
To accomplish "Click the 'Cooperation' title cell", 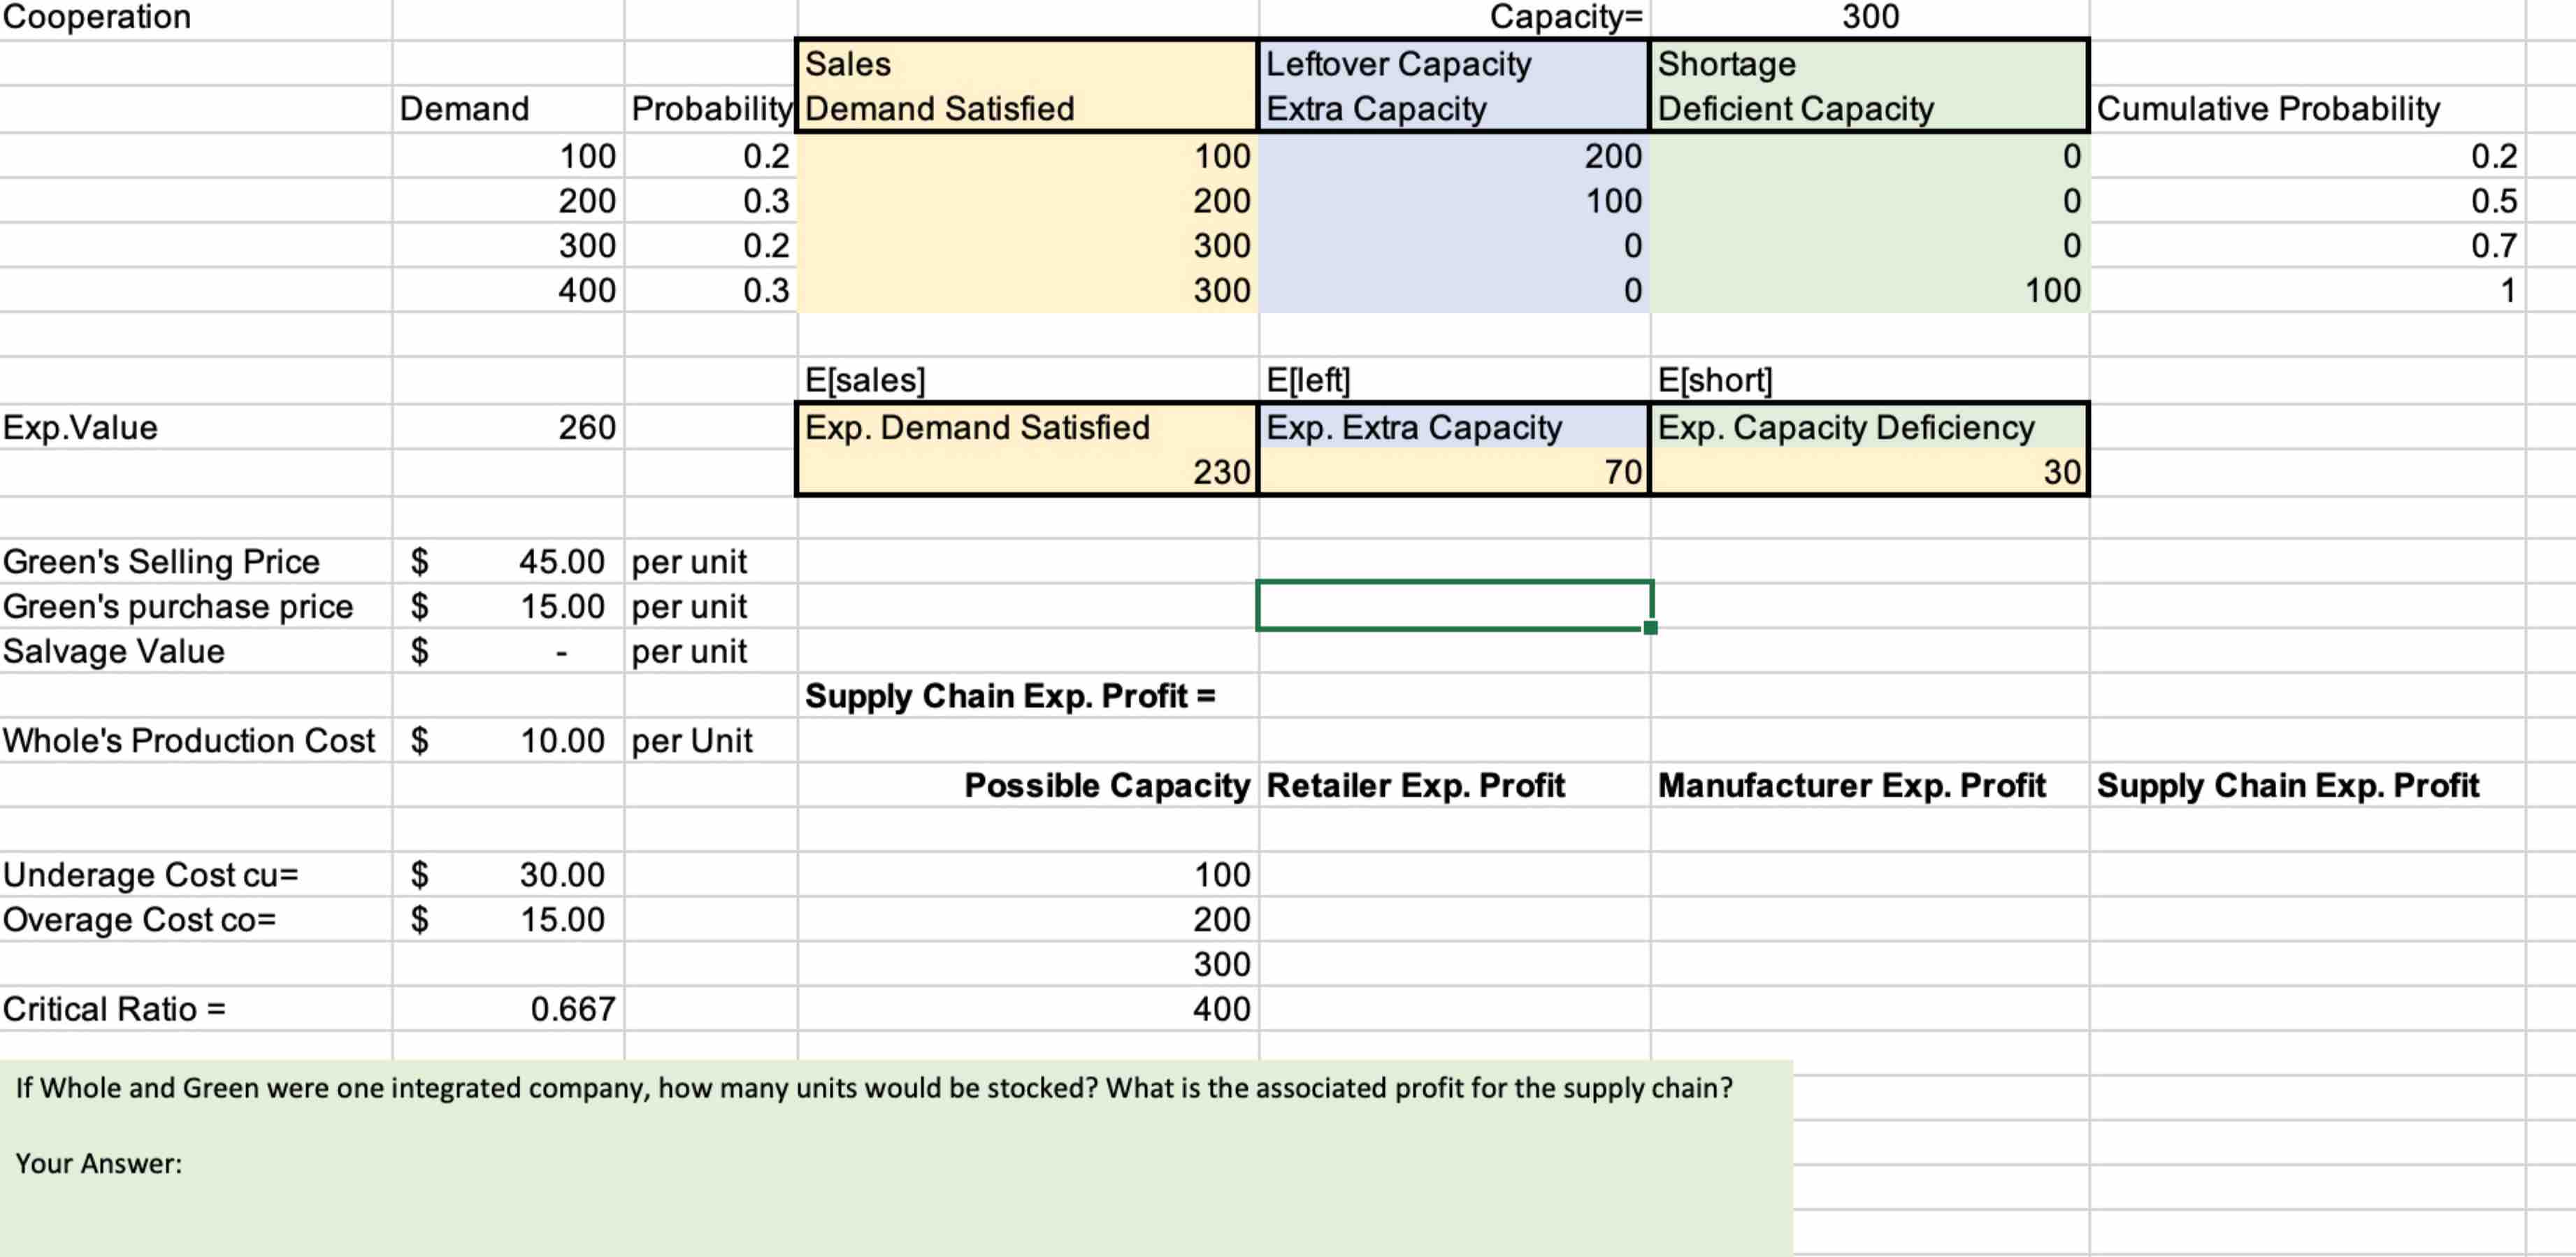I will (x=196, y=18).
